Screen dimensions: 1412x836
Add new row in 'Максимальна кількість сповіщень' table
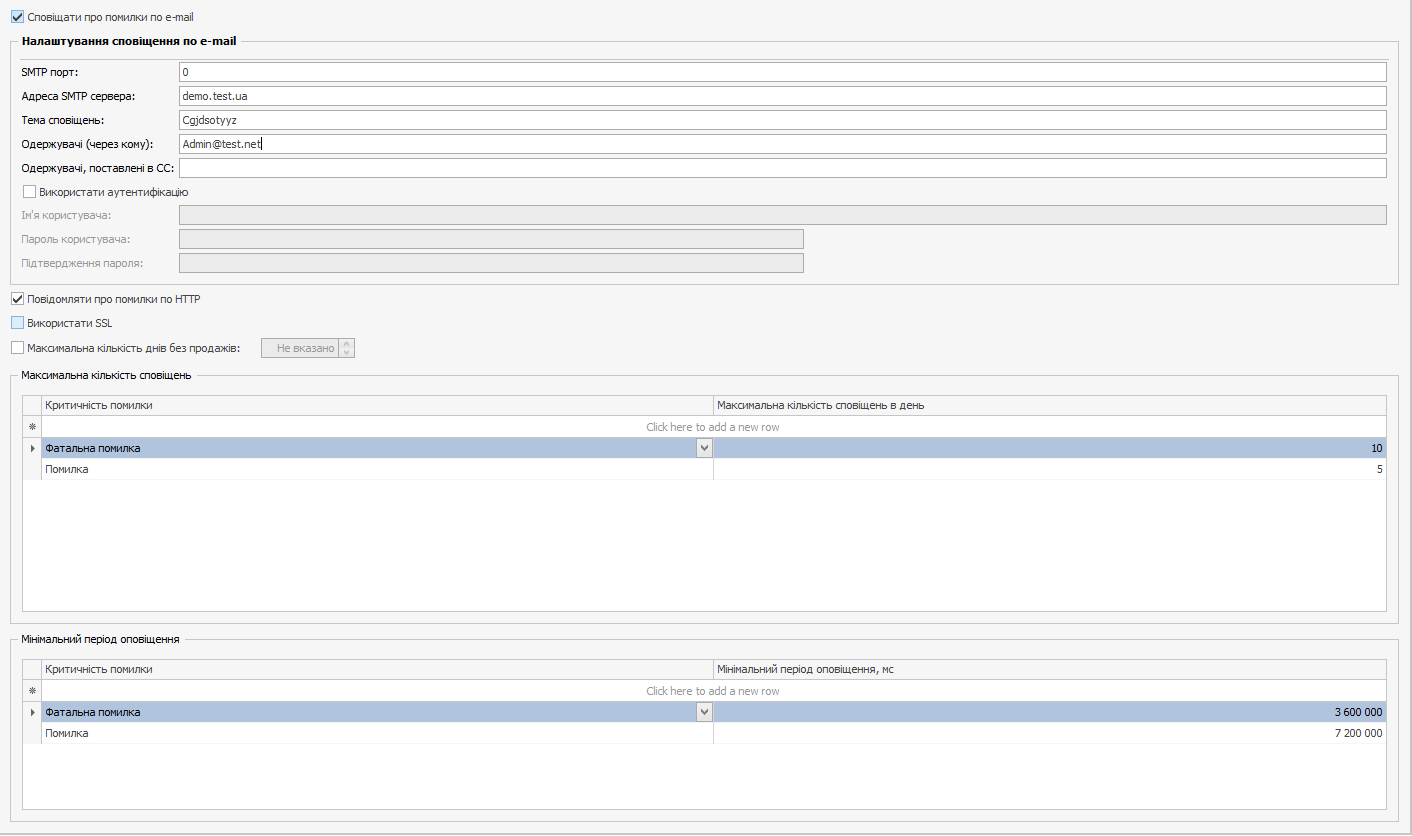tap(712, 427)
